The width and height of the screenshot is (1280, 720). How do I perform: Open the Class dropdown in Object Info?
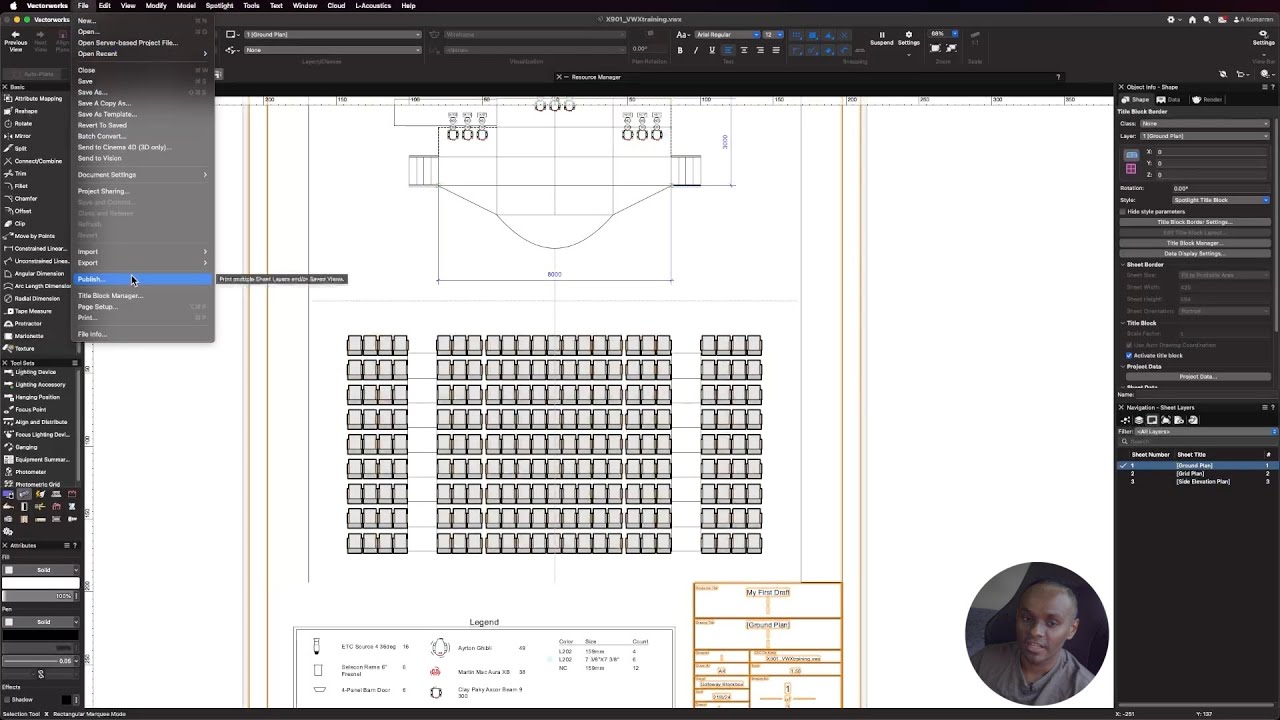tap(1205, 124)
